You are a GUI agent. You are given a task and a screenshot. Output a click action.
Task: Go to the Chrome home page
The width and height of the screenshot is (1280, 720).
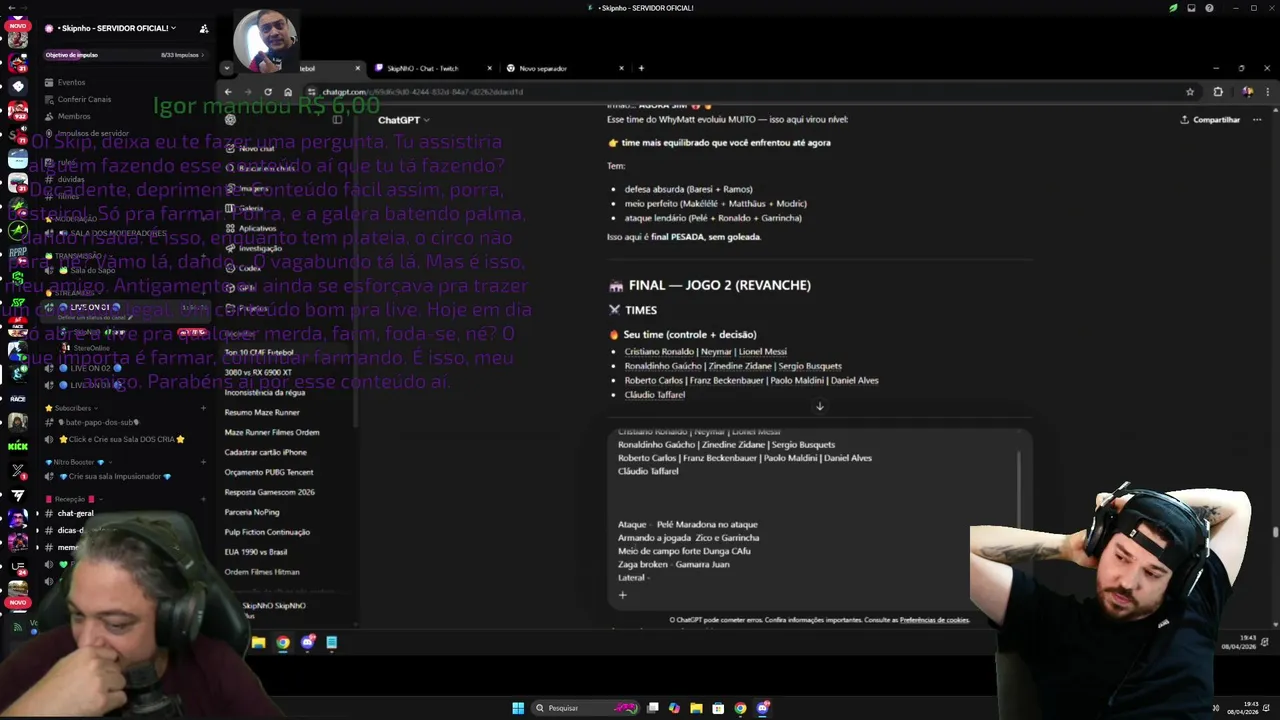pyautogui.click(x=288, y=92)
